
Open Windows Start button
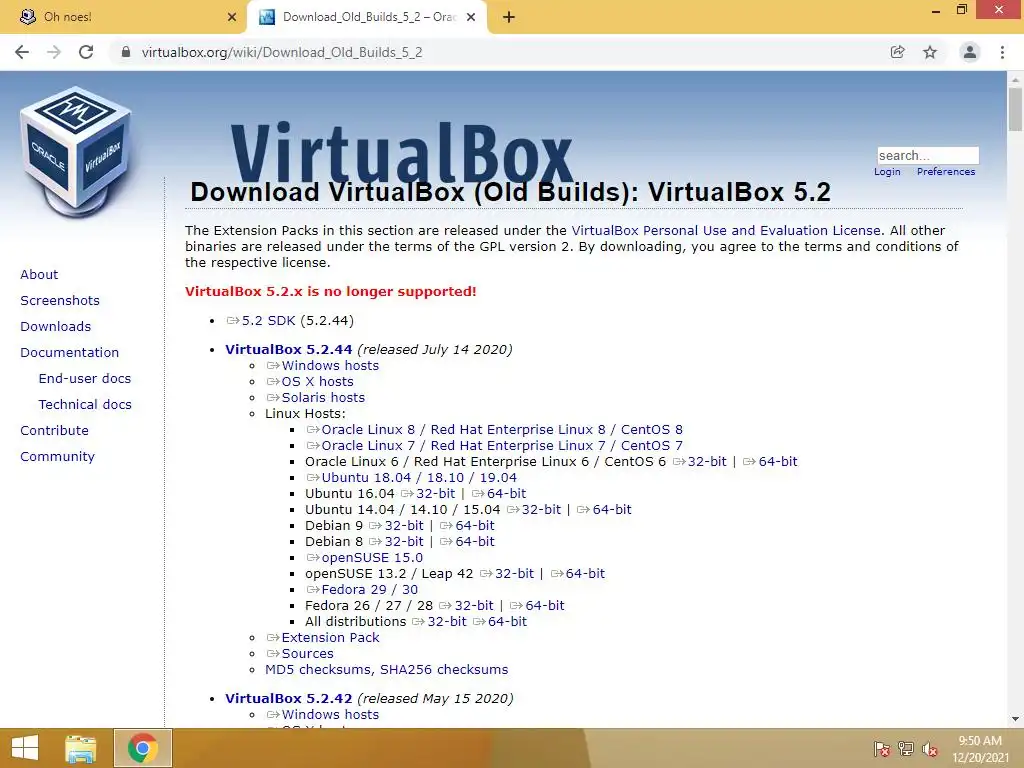click(x=25, y=748)
